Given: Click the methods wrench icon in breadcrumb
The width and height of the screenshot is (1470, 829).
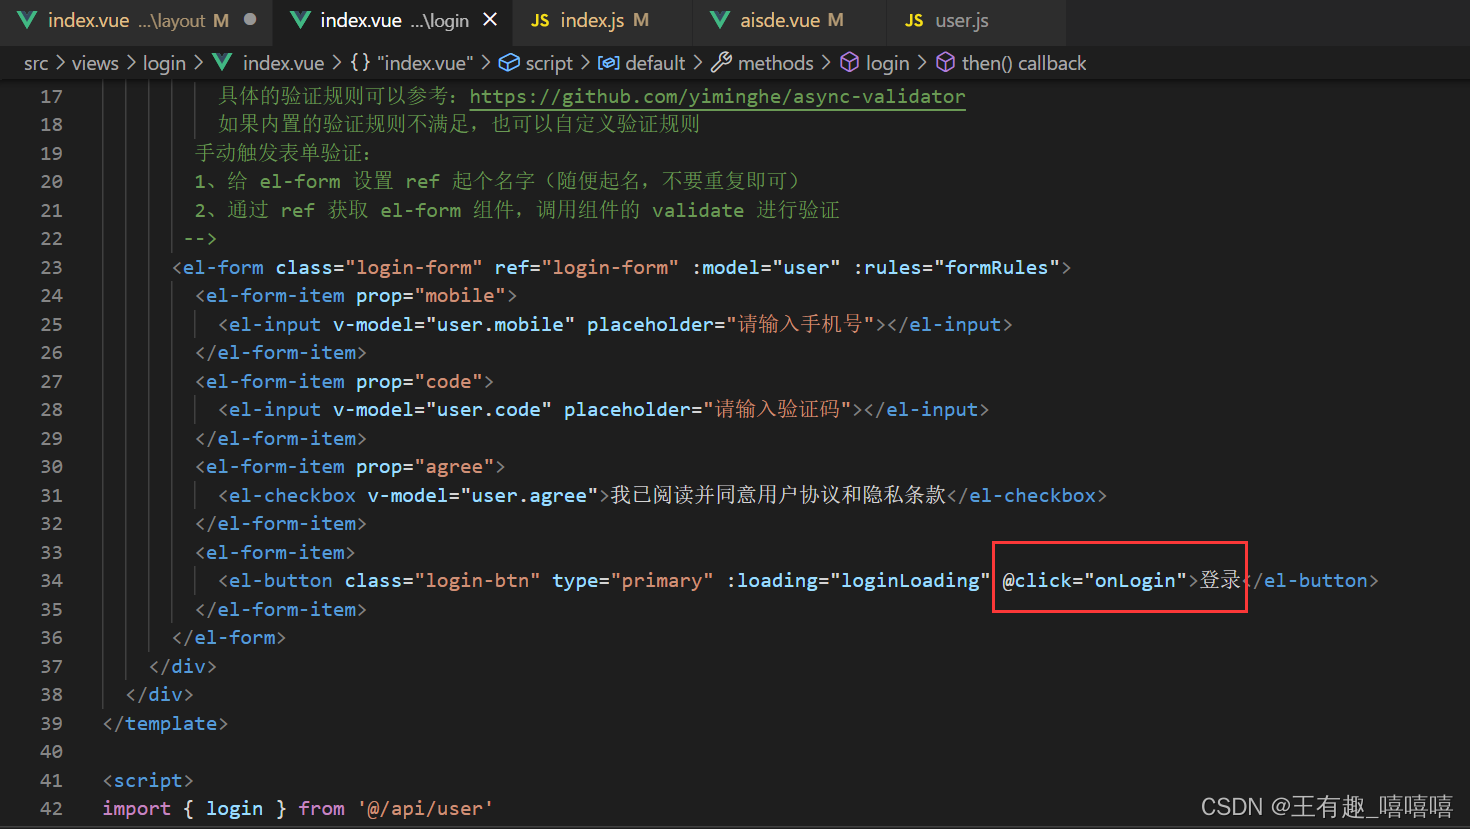Looking at the screenshot, I should pos(721,63).
